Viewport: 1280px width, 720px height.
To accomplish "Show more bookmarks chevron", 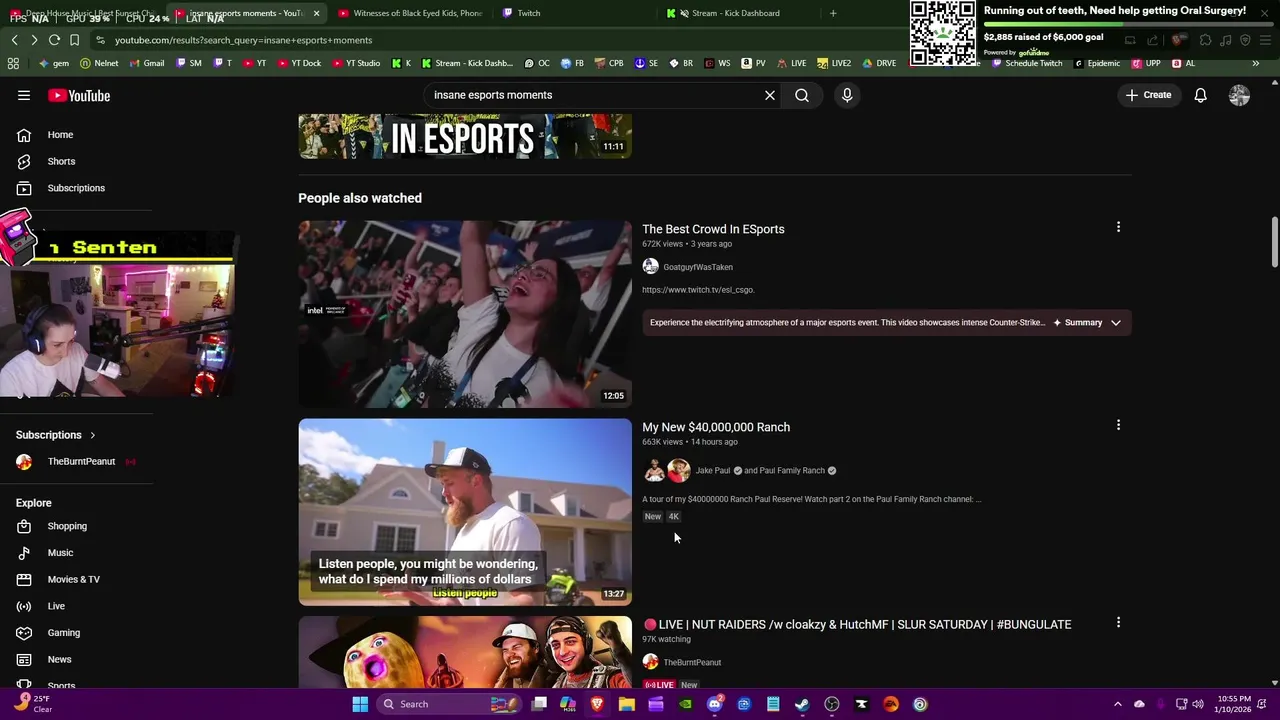I will point(1256,63).
